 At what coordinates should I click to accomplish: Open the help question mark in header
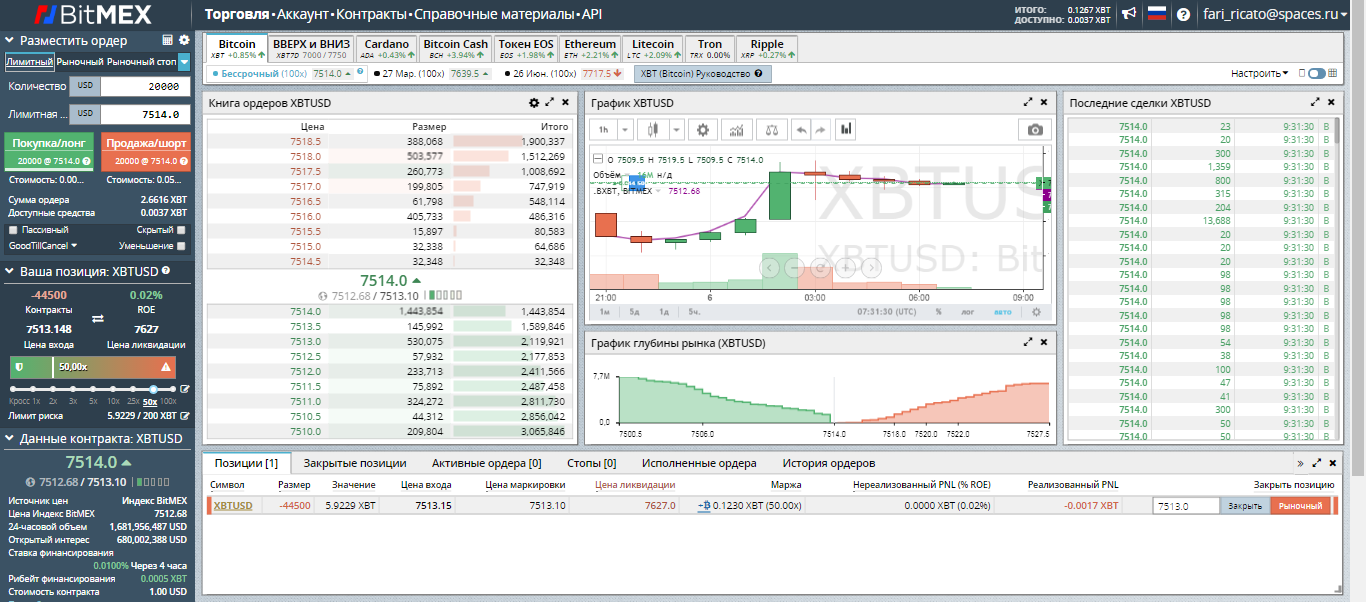click(x=1184, y=15)
